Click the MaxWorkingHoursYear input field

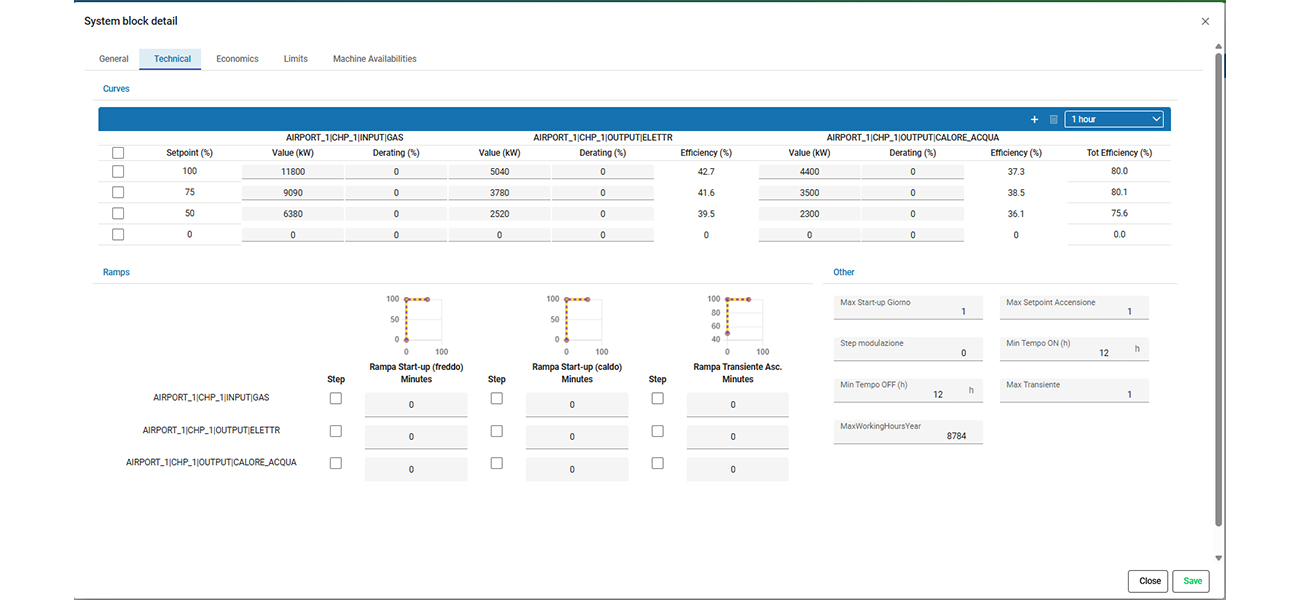pyautogui.click(x=909, y=431)
